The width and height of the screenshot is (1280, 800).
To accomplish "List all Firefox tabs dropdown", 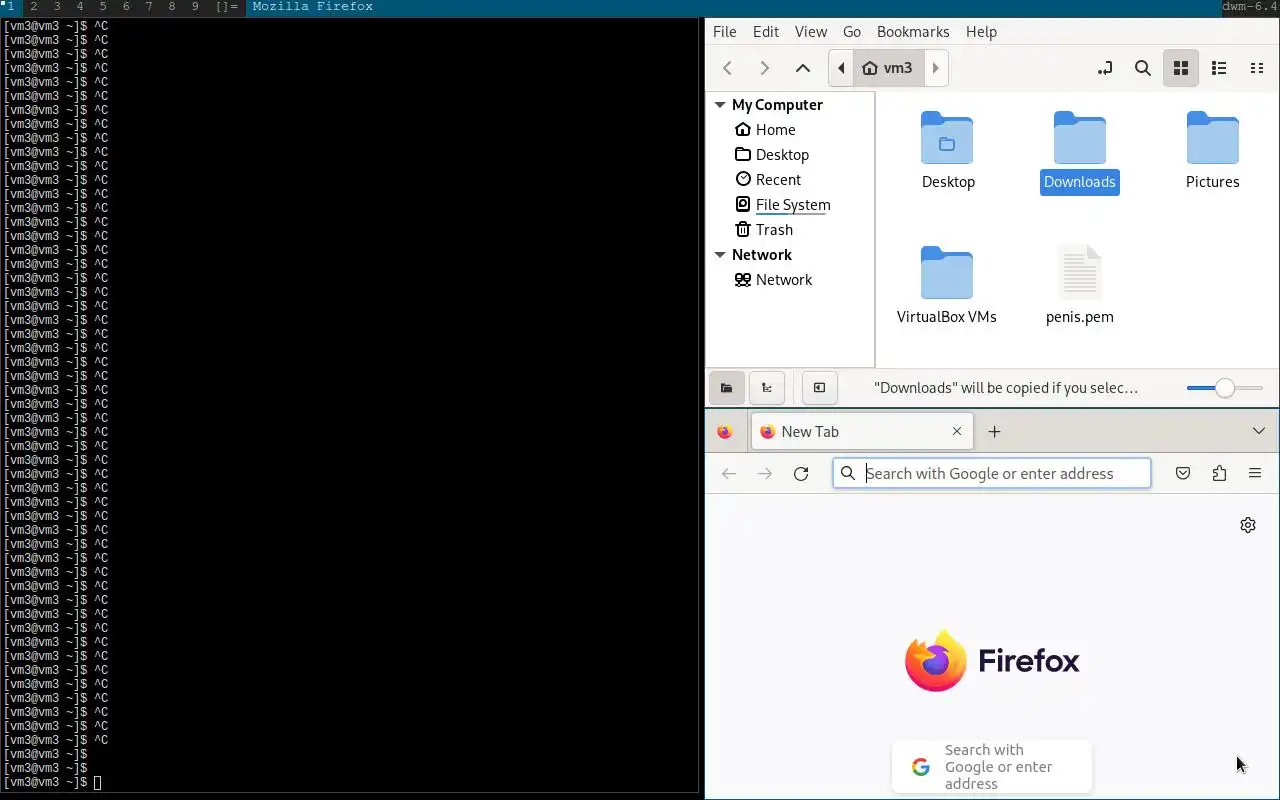I will coord(1258,431).
